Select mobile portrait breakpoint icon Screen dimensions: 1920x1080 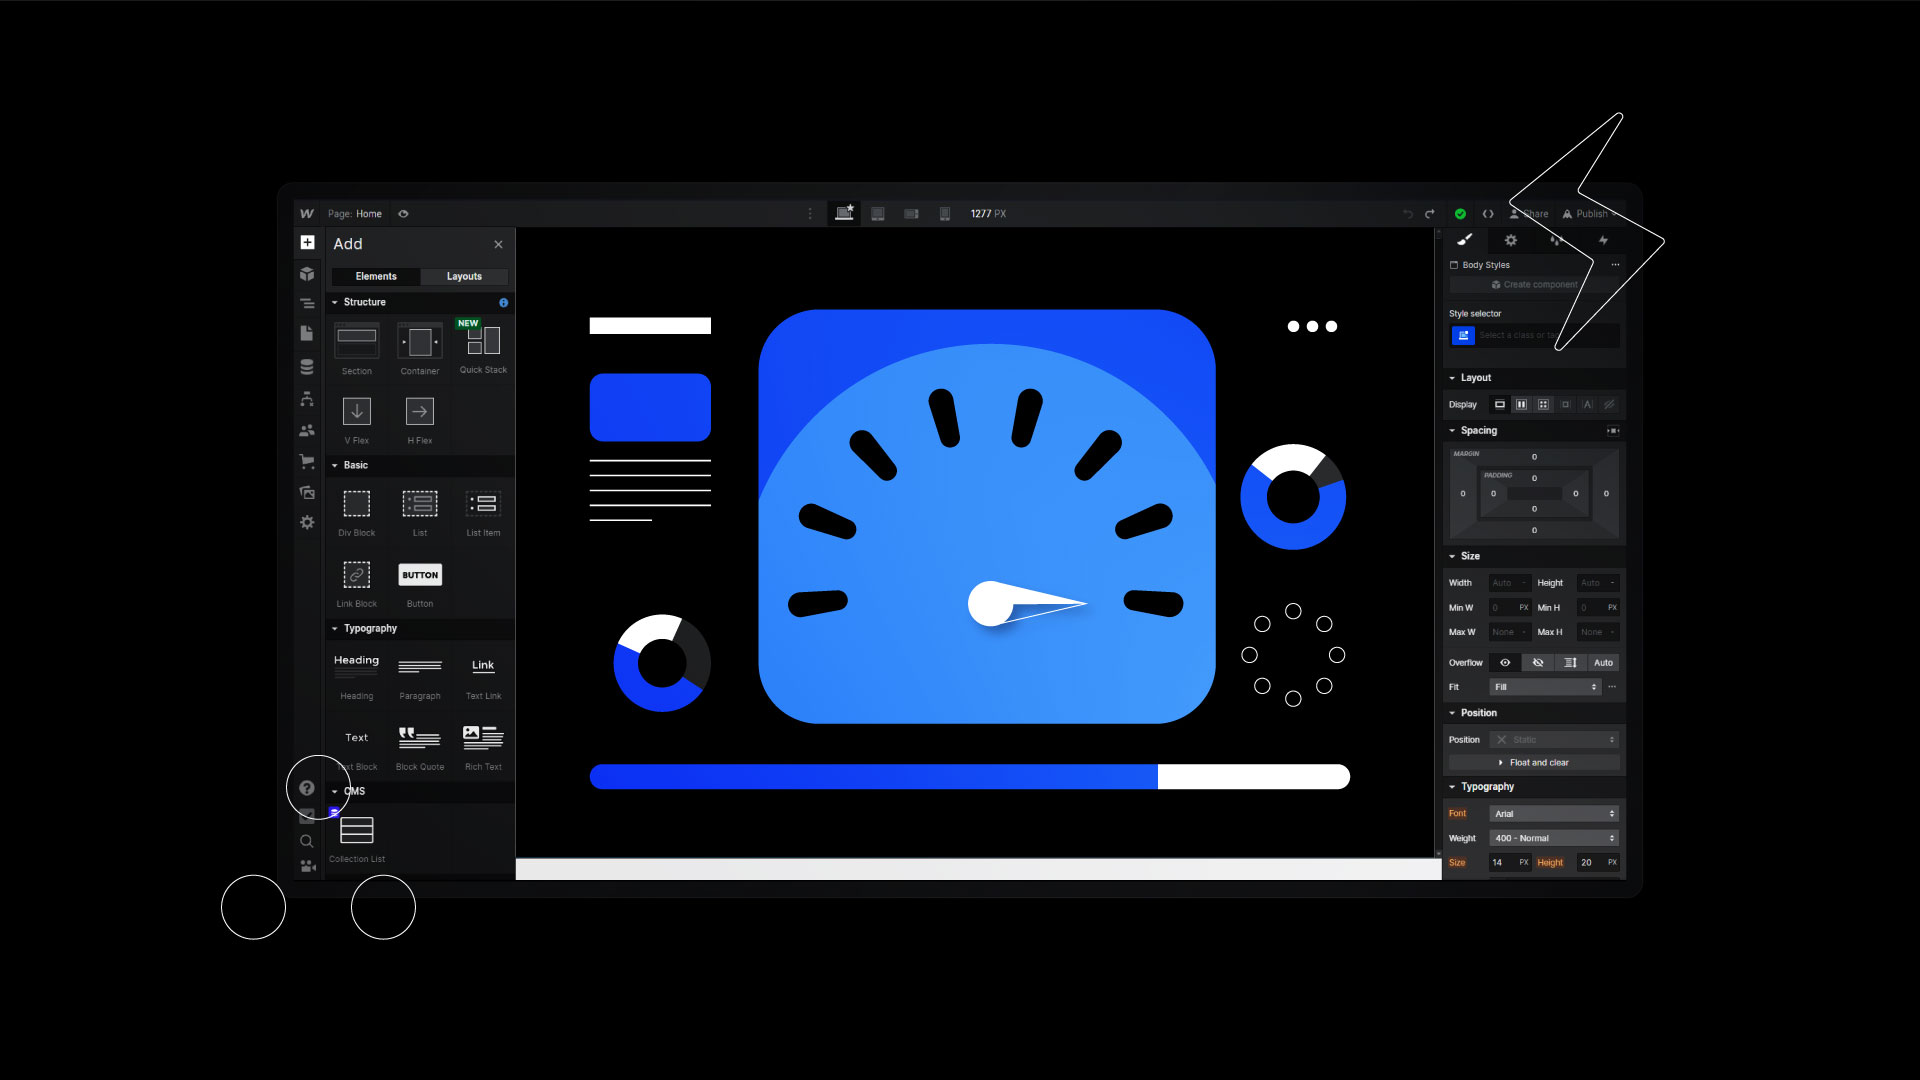coord(945,214)
